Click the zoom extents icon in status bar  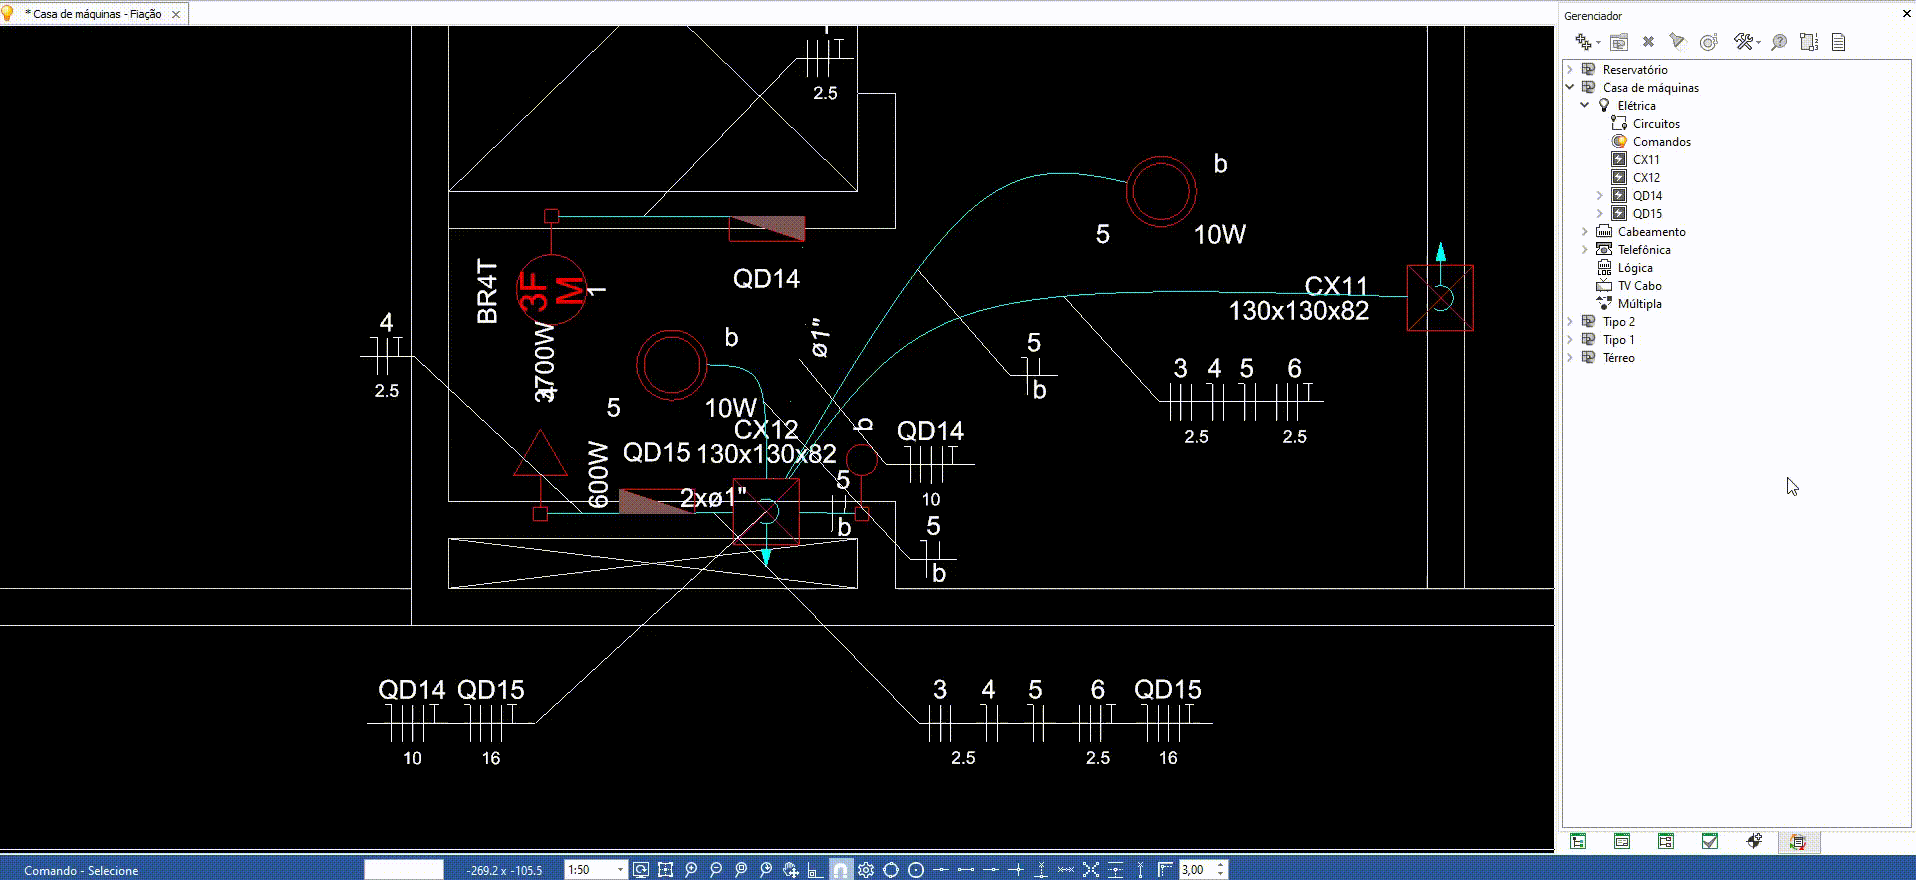666,870
